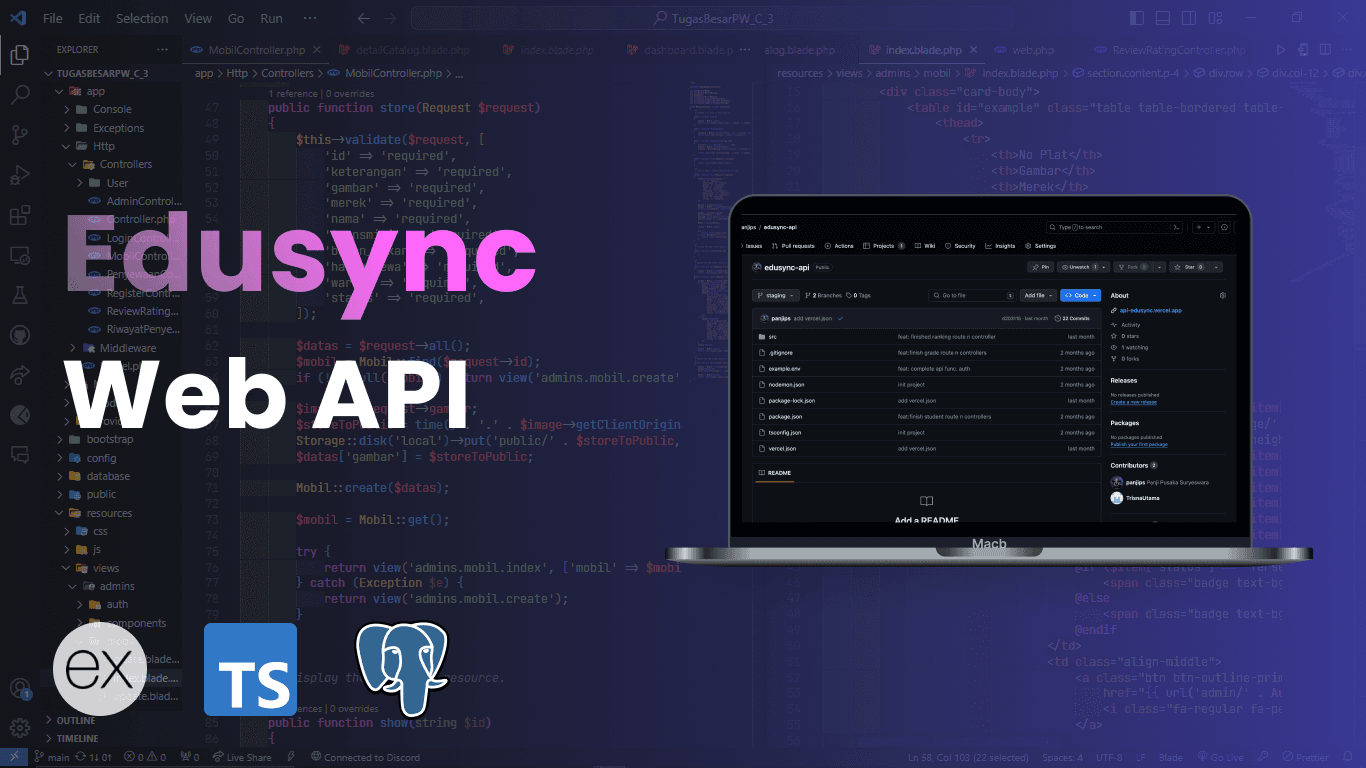1366x768 pixels.
Task: Open the Edit menu
Action: pos(89,18)
